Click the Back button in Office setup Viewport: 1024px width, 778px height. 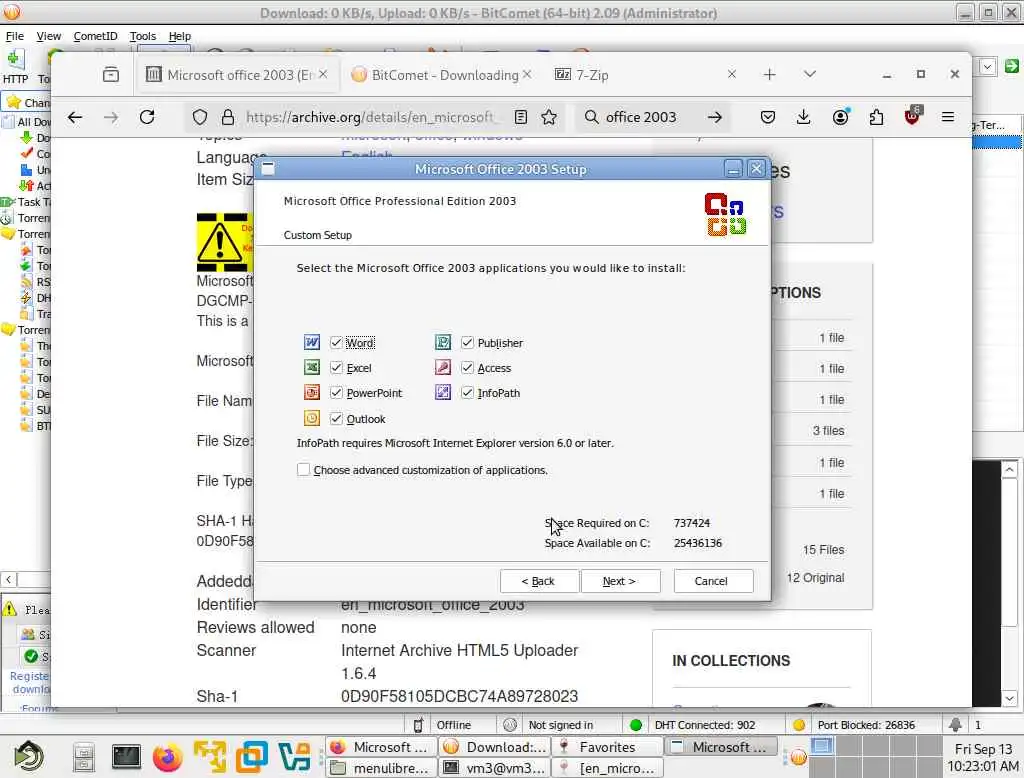coord(538,581)
